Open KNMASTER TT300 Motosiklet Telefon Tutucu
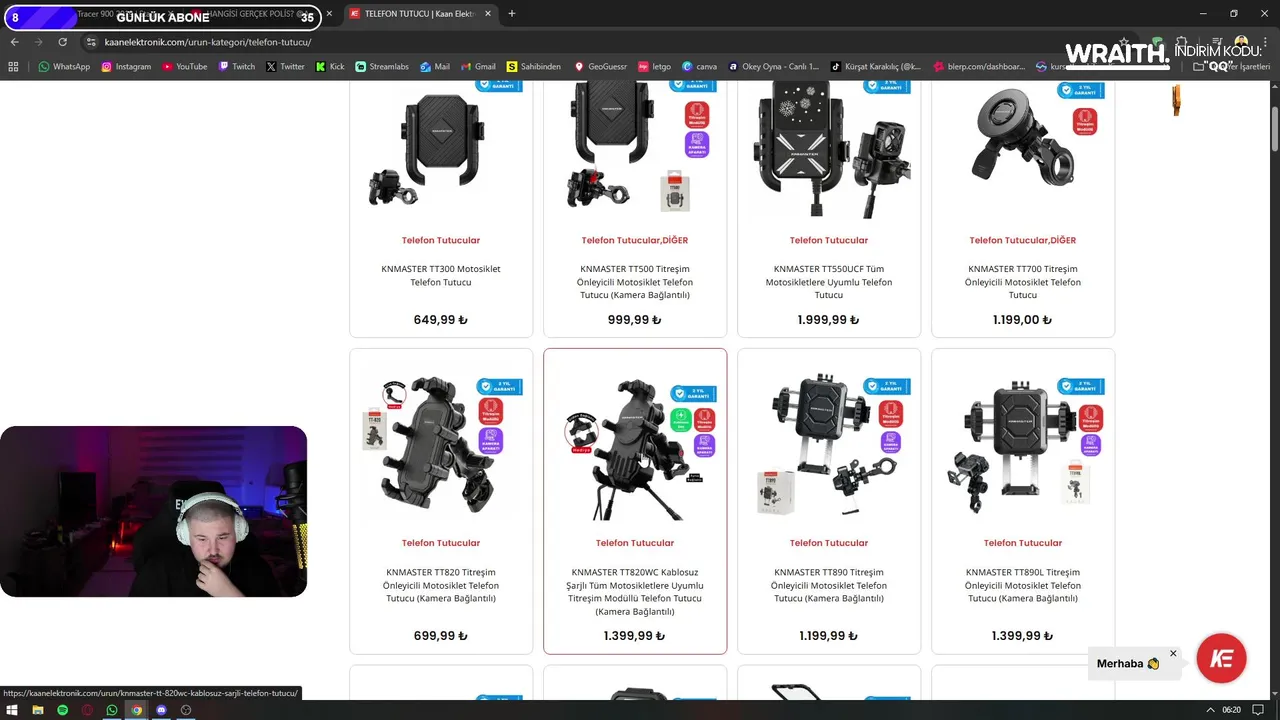Viewport: 1280px width, 720px height. coord(441,275)
